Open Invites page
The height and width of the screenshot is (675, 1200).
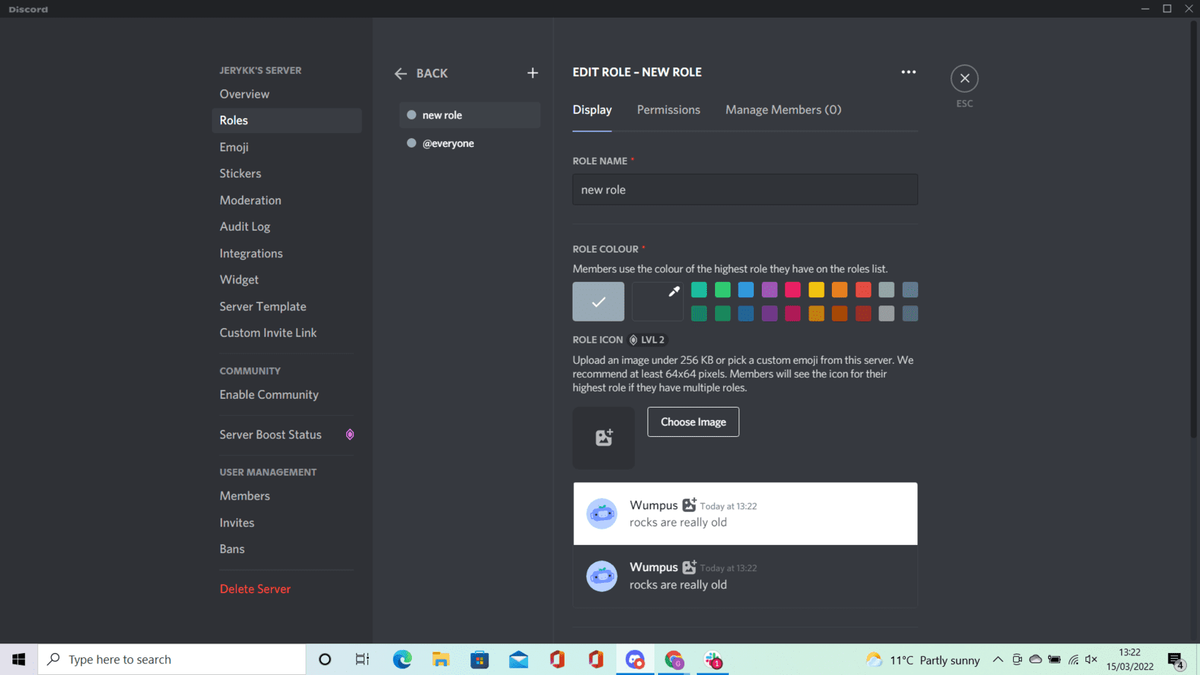pyautogui.click(x=287, y=523)
